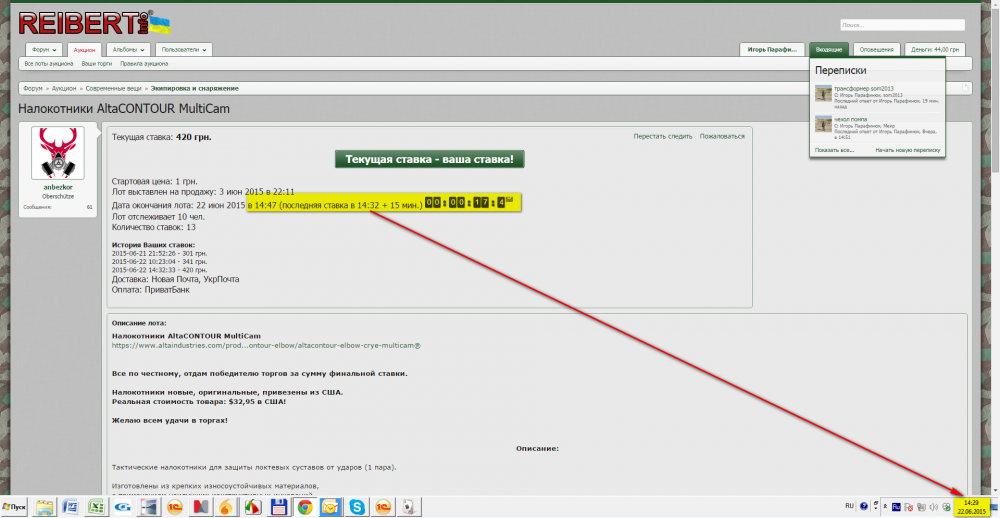Image resolution: width=1000 pixels, height=518 pixels.
Task: Launch Excel from the taskbar
Action: click(x=97, y=507)
